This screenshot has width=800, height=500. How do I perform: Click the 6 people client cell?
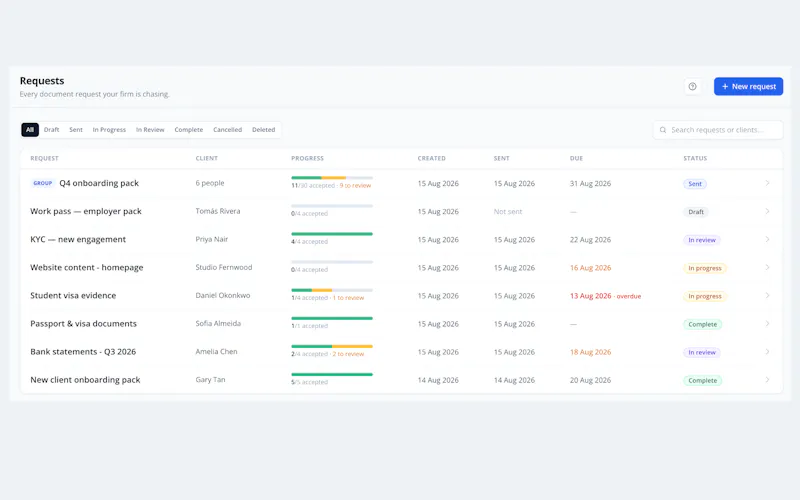point(210,183)
